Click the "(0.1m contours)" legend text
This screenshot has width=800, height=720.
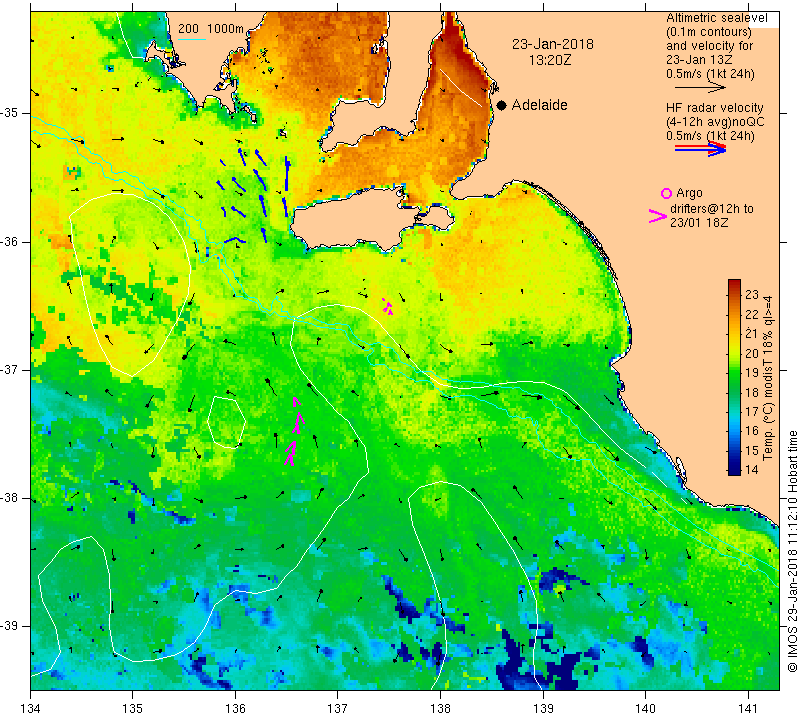pos(708,32)
